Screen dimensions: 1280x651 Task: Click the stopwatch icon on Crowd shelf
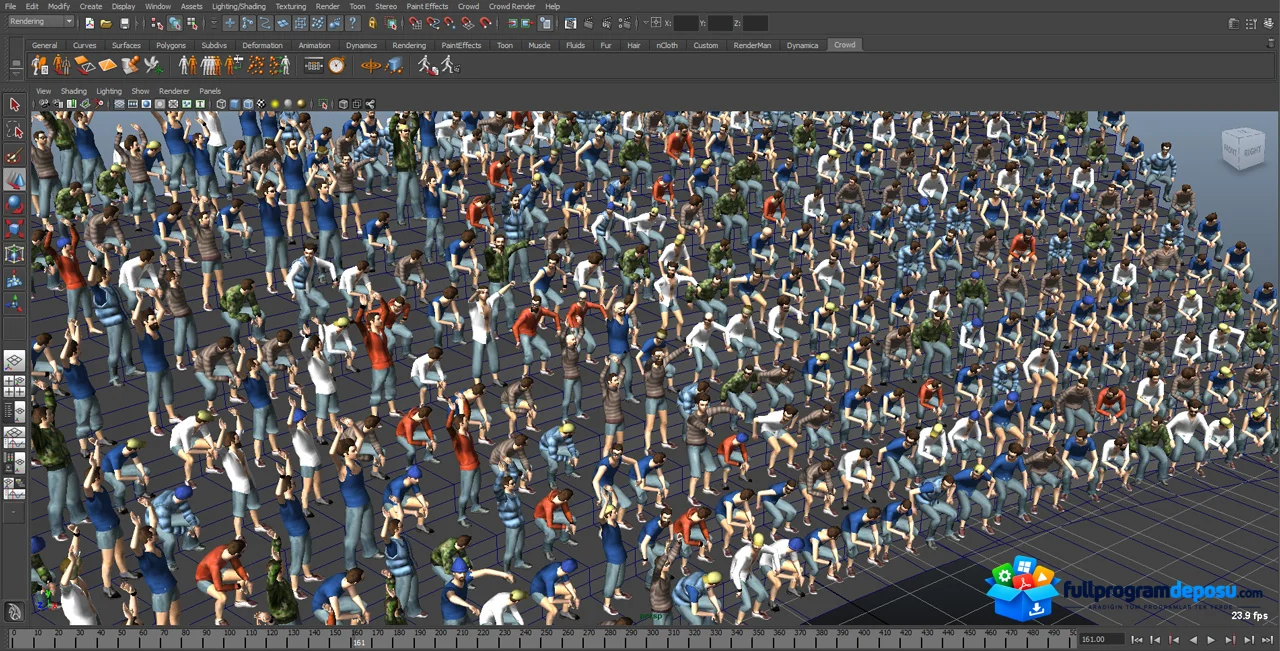(337, 65)
